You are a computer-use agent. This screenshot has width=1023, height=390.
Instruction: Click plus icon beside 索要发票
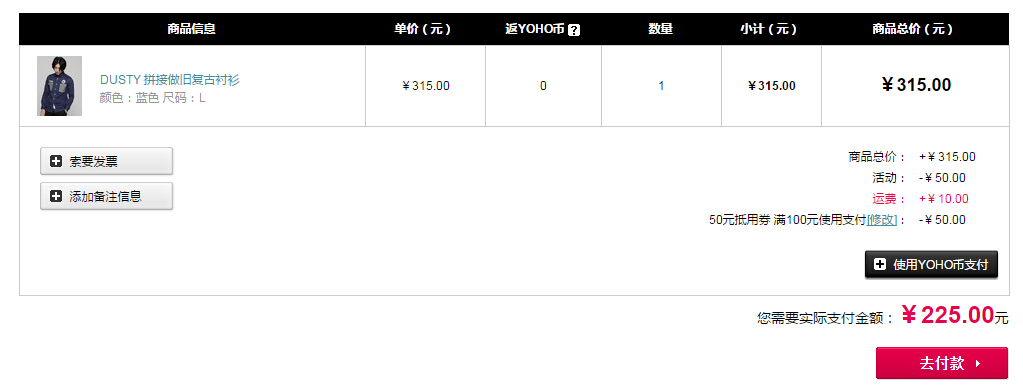[x=56, y=161]
